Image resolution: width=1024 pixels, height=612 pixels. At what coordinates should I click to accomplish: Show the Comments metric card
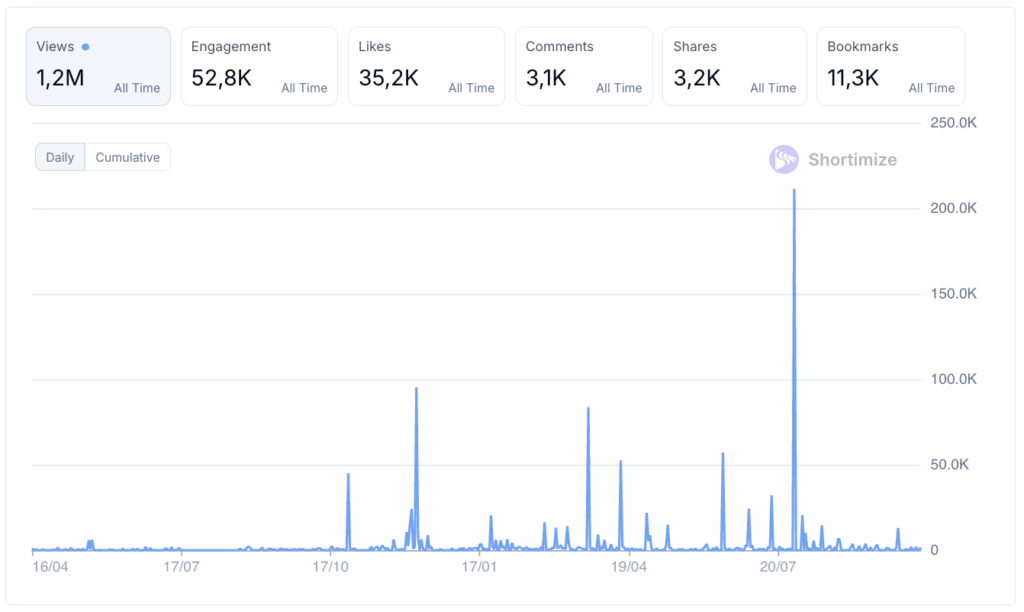(x=583, y=66)
